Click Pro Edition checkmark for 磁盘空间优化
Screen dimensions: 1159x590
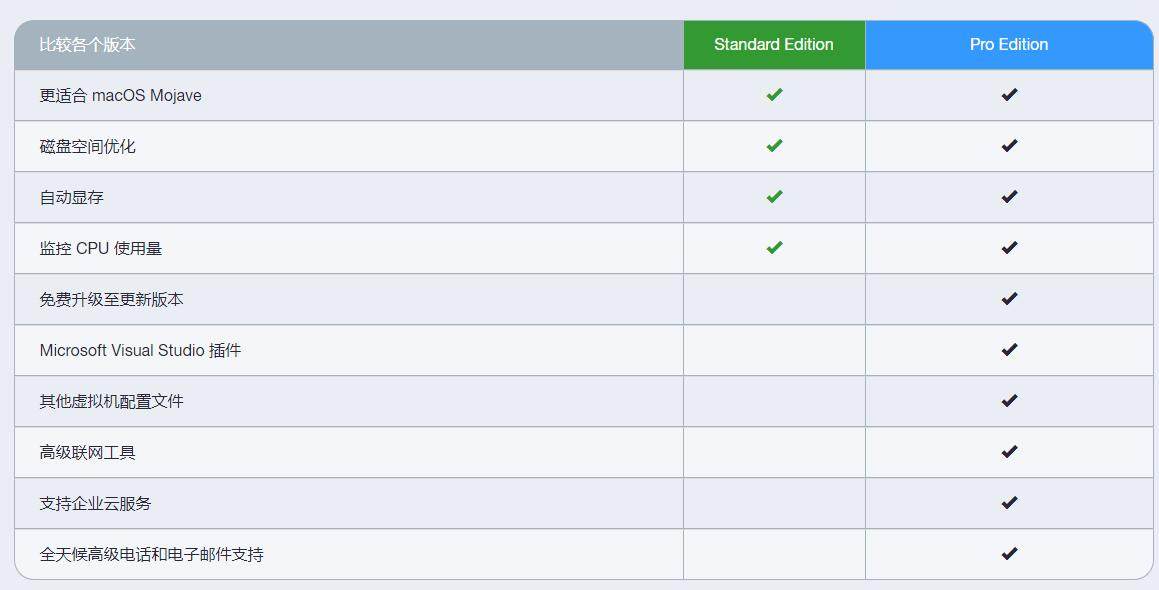click(1009, 146)
